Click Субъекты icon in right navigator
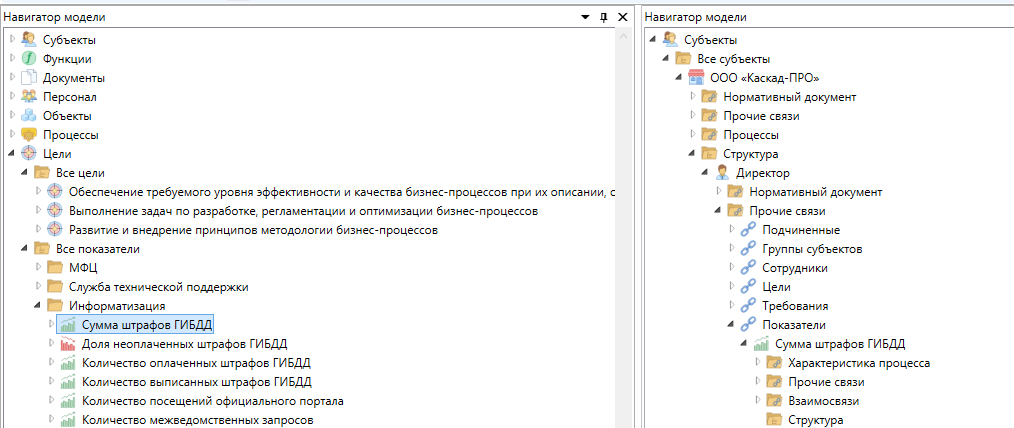 click(x=671, y=39)
